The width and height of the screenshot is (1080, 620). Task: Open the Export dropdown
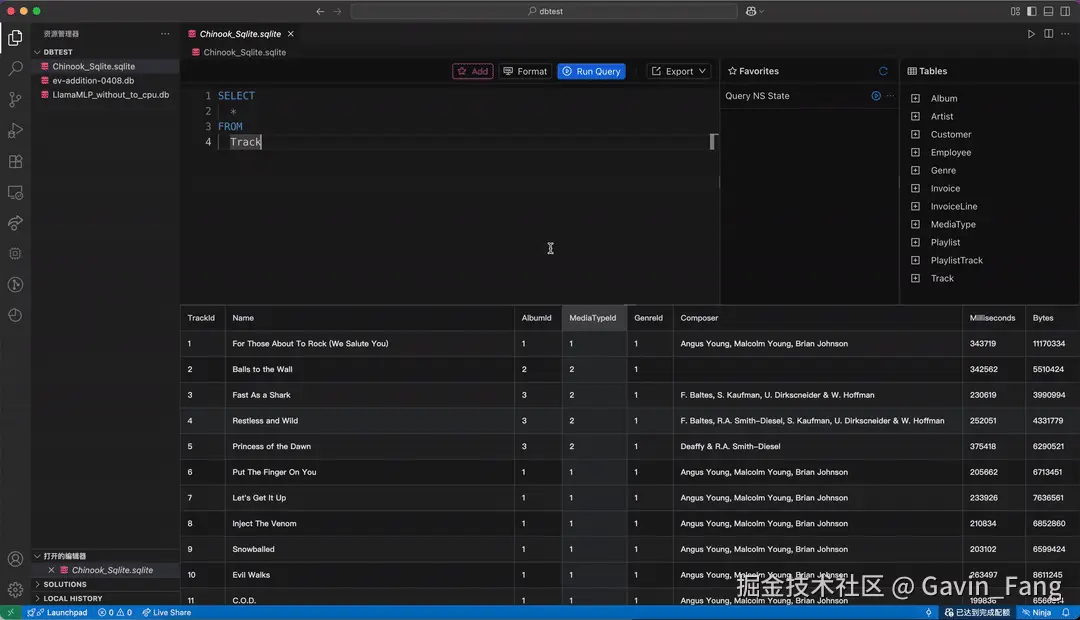[x=678, y=71]
